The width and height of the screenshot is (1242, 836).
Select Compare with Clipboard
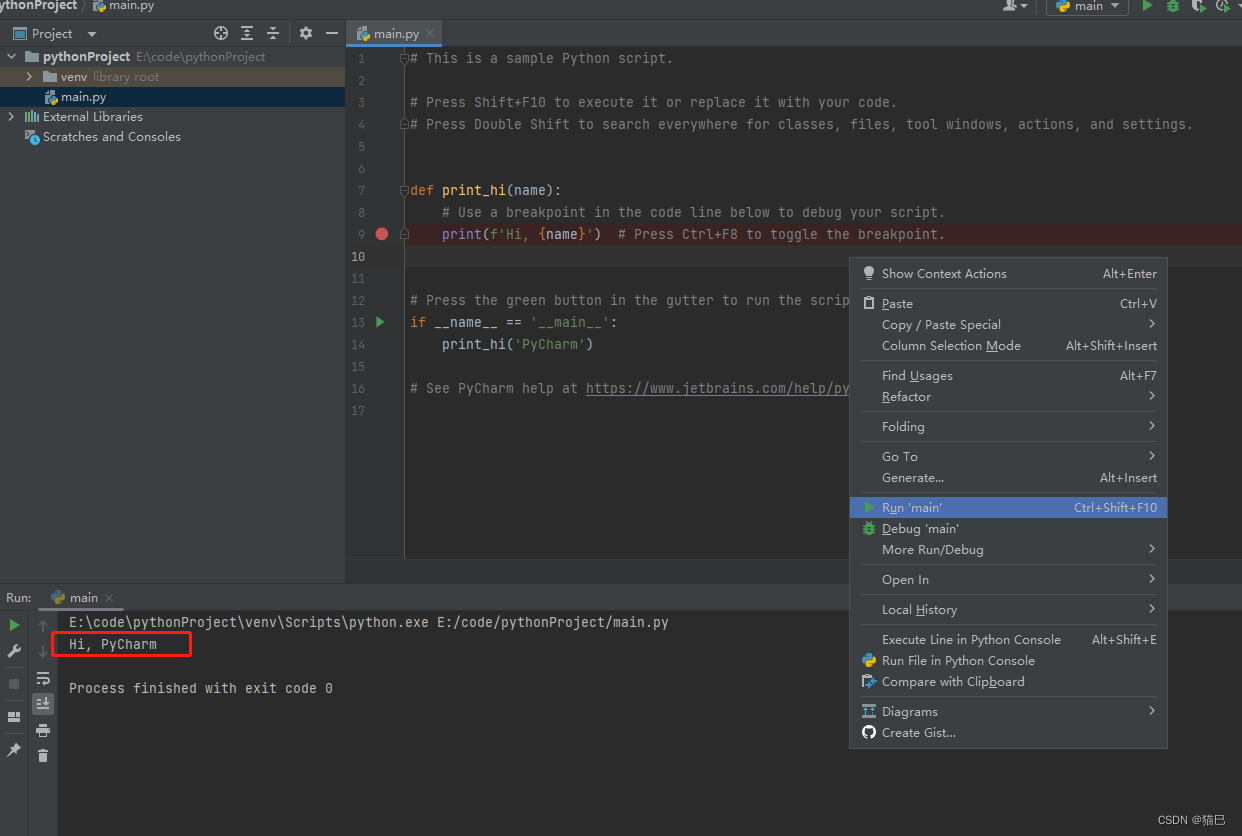(x=1008, y=681)
